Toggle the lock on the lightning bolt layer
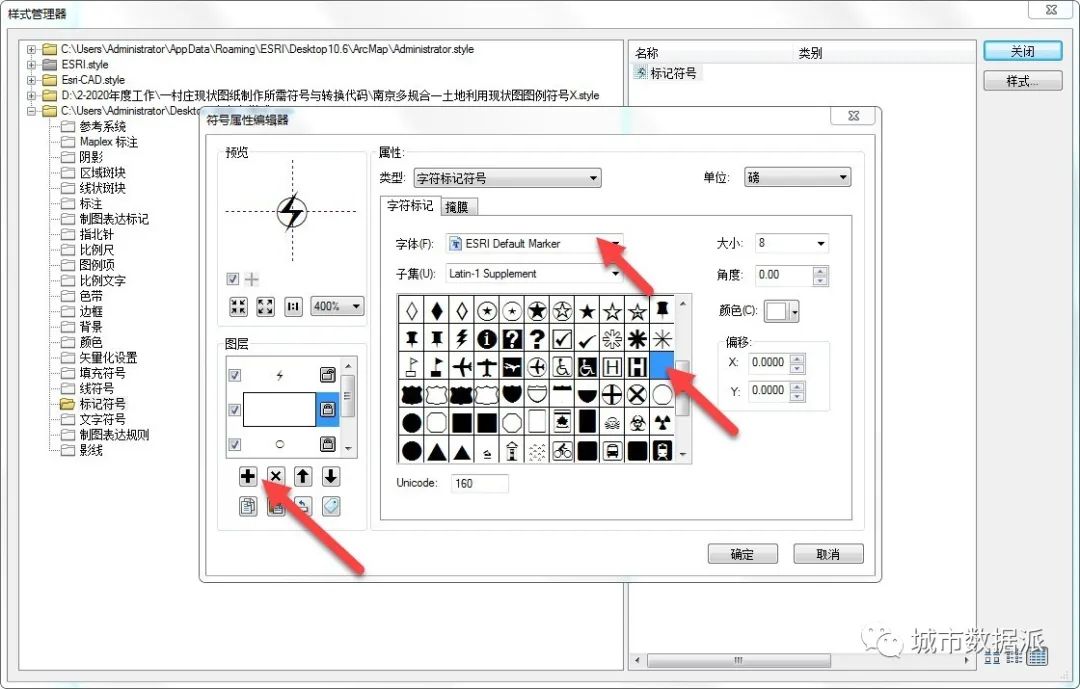This screenshot has height=689, width=1080. [x=328, y=375]
